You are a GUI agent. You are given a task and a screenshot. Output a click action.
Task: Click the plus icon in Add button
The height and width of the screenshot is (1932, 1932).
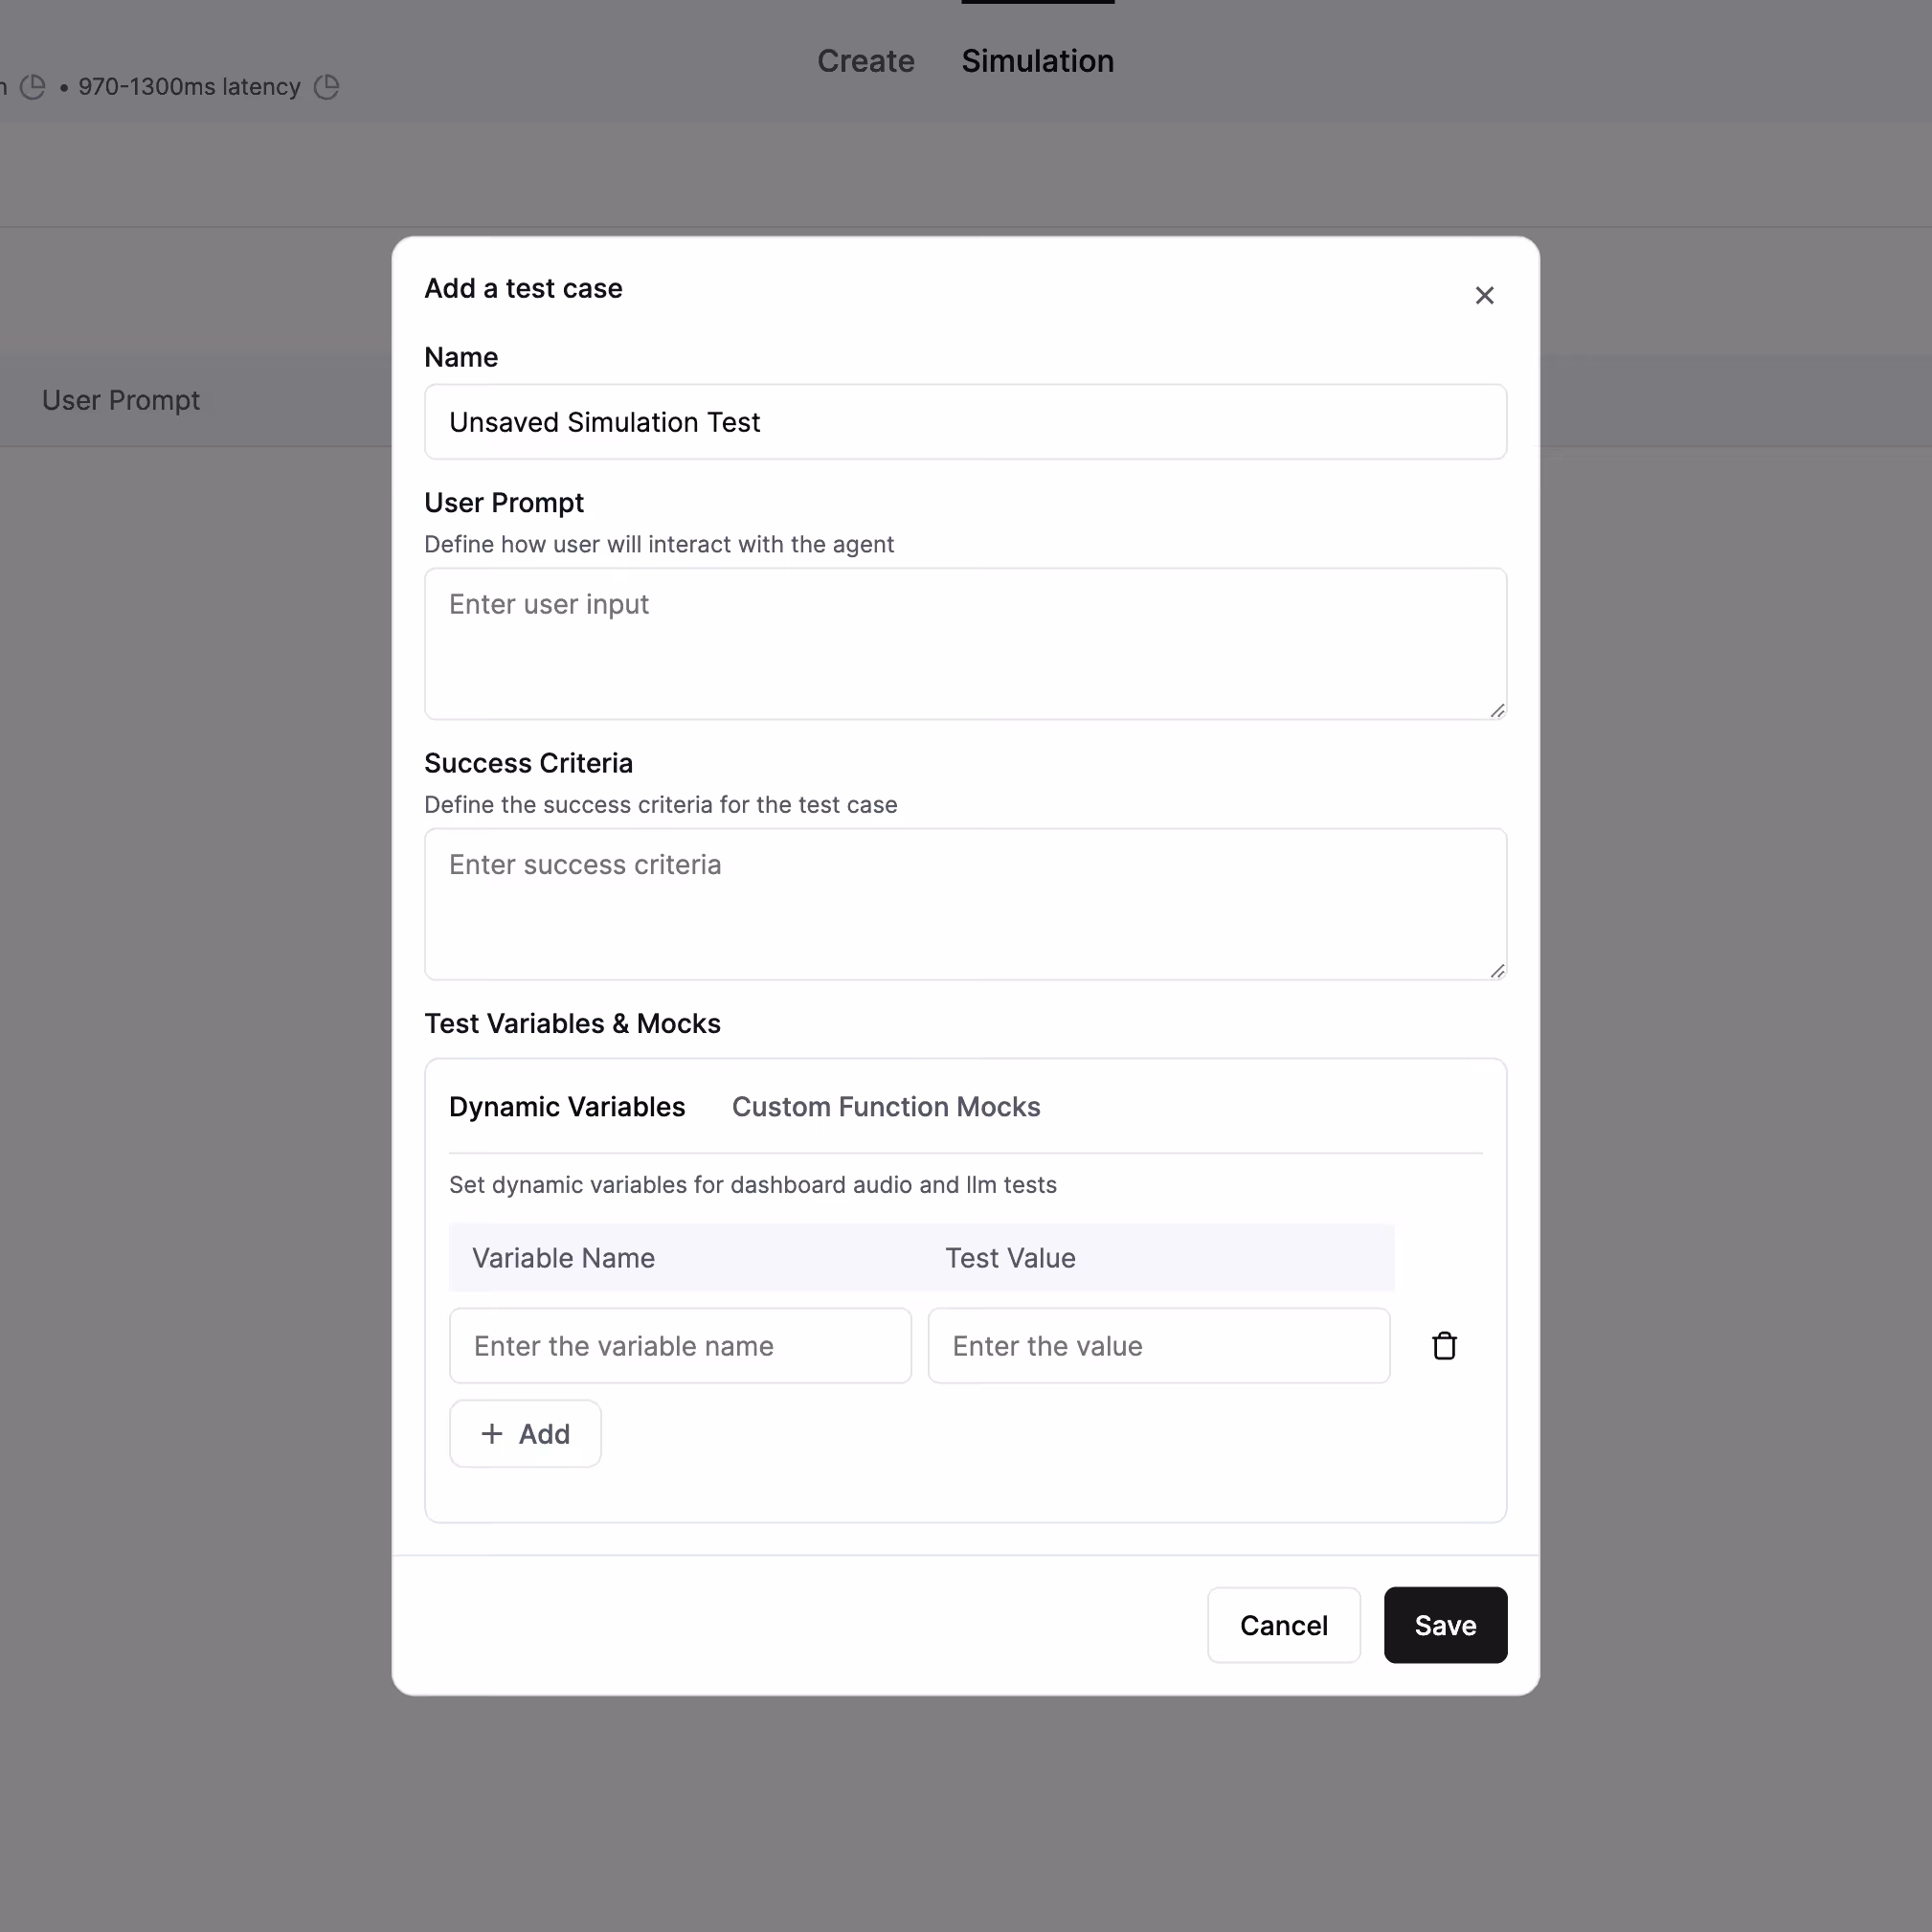coord(491,1434)
